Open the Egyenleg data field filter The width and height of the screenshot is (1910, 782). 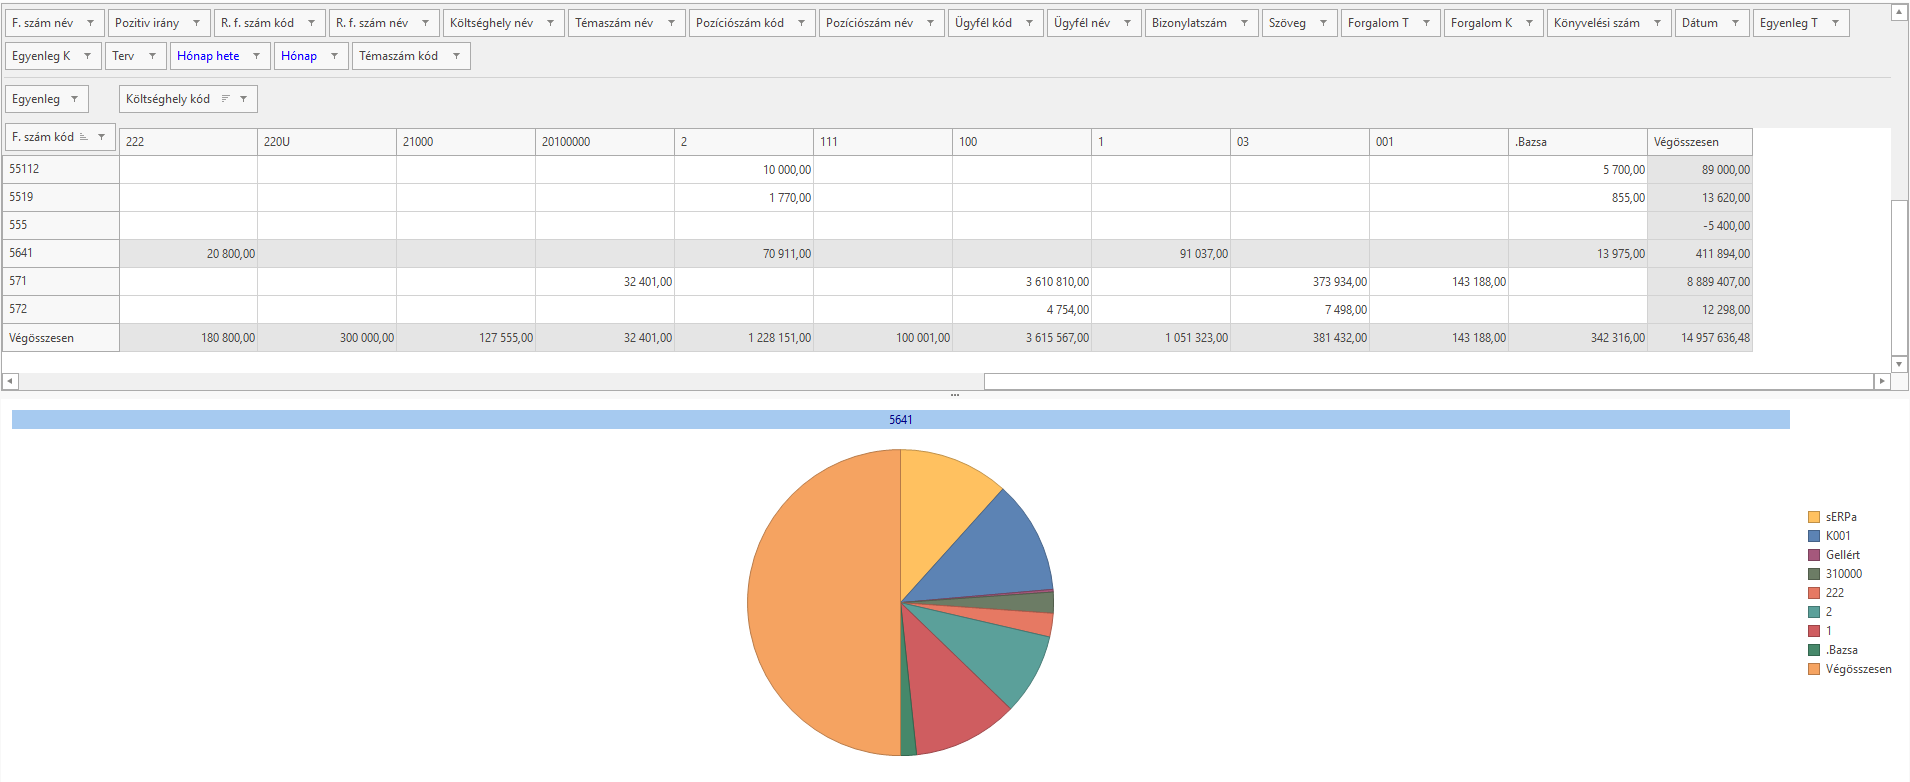pos(74,99)
